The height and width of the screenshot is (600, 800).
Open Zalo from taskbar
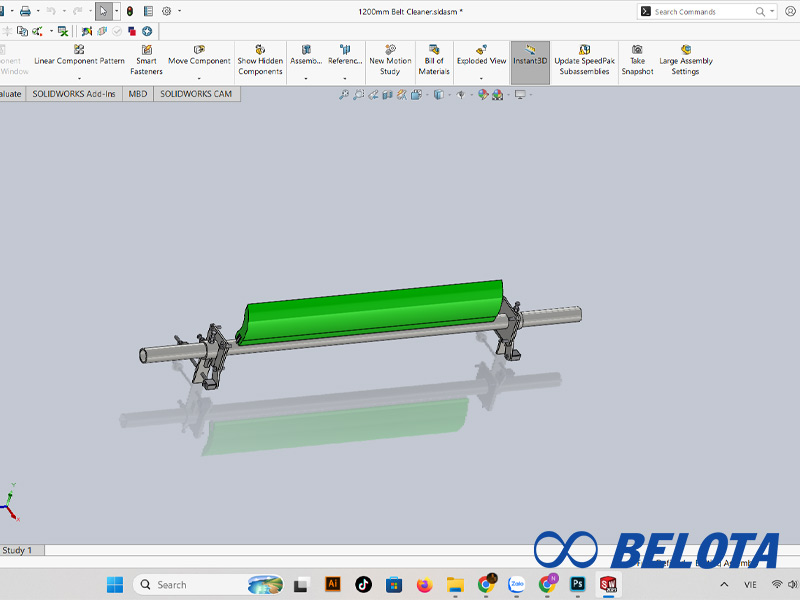coord(516,584)
